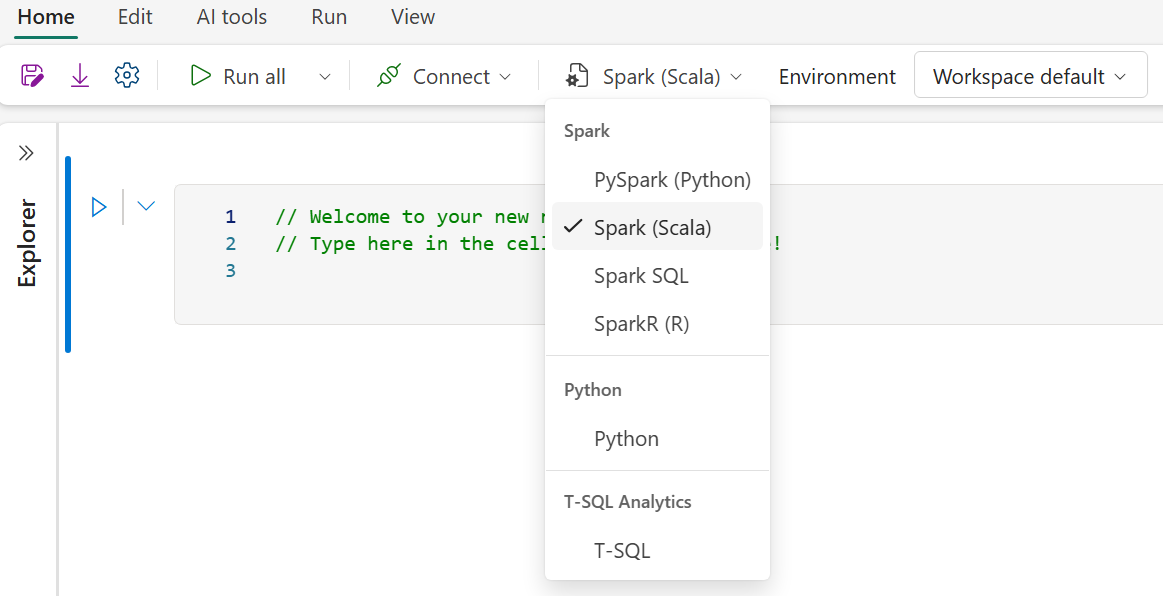1163x596 pixels.
Task: Click the download notebook icon
Action: (80, 76)
